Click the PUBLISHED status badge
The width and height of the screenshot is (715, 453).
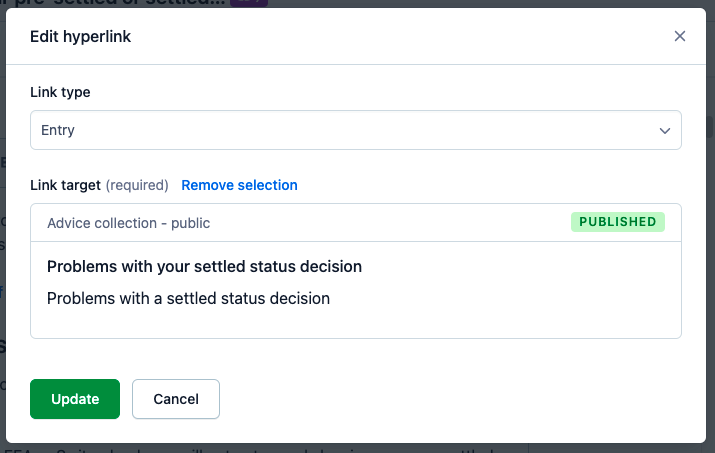click(x=617, y=222)
